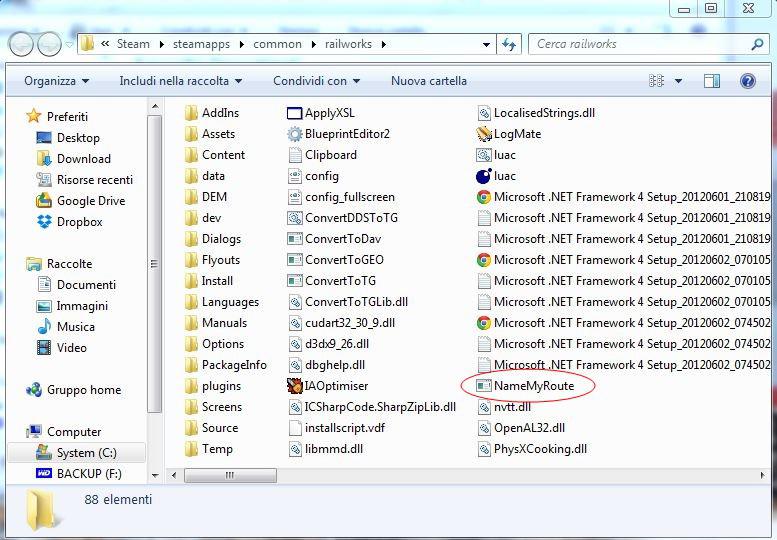Click the Forward navigation button
The image size is (777, 540).
point(50,45)
